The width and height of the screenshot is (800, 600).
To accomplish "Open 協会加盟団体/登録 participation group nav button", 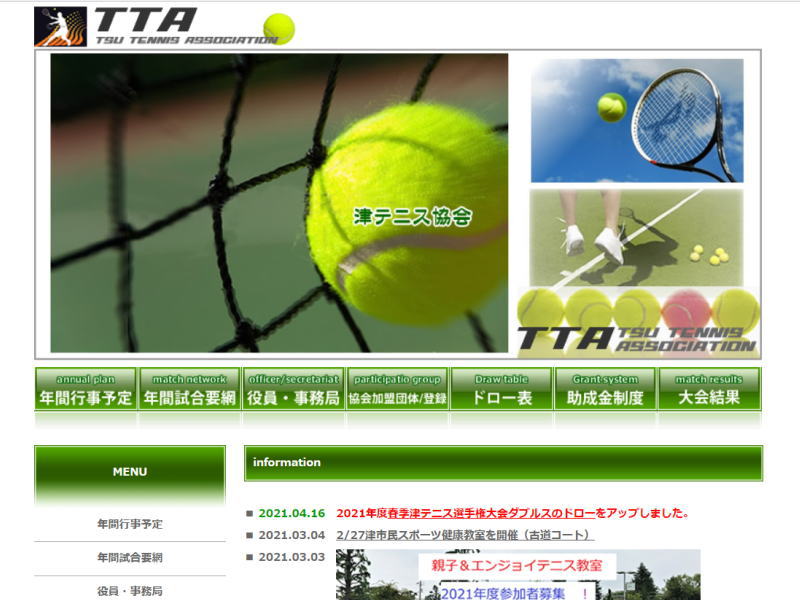I will pos(397,389).
